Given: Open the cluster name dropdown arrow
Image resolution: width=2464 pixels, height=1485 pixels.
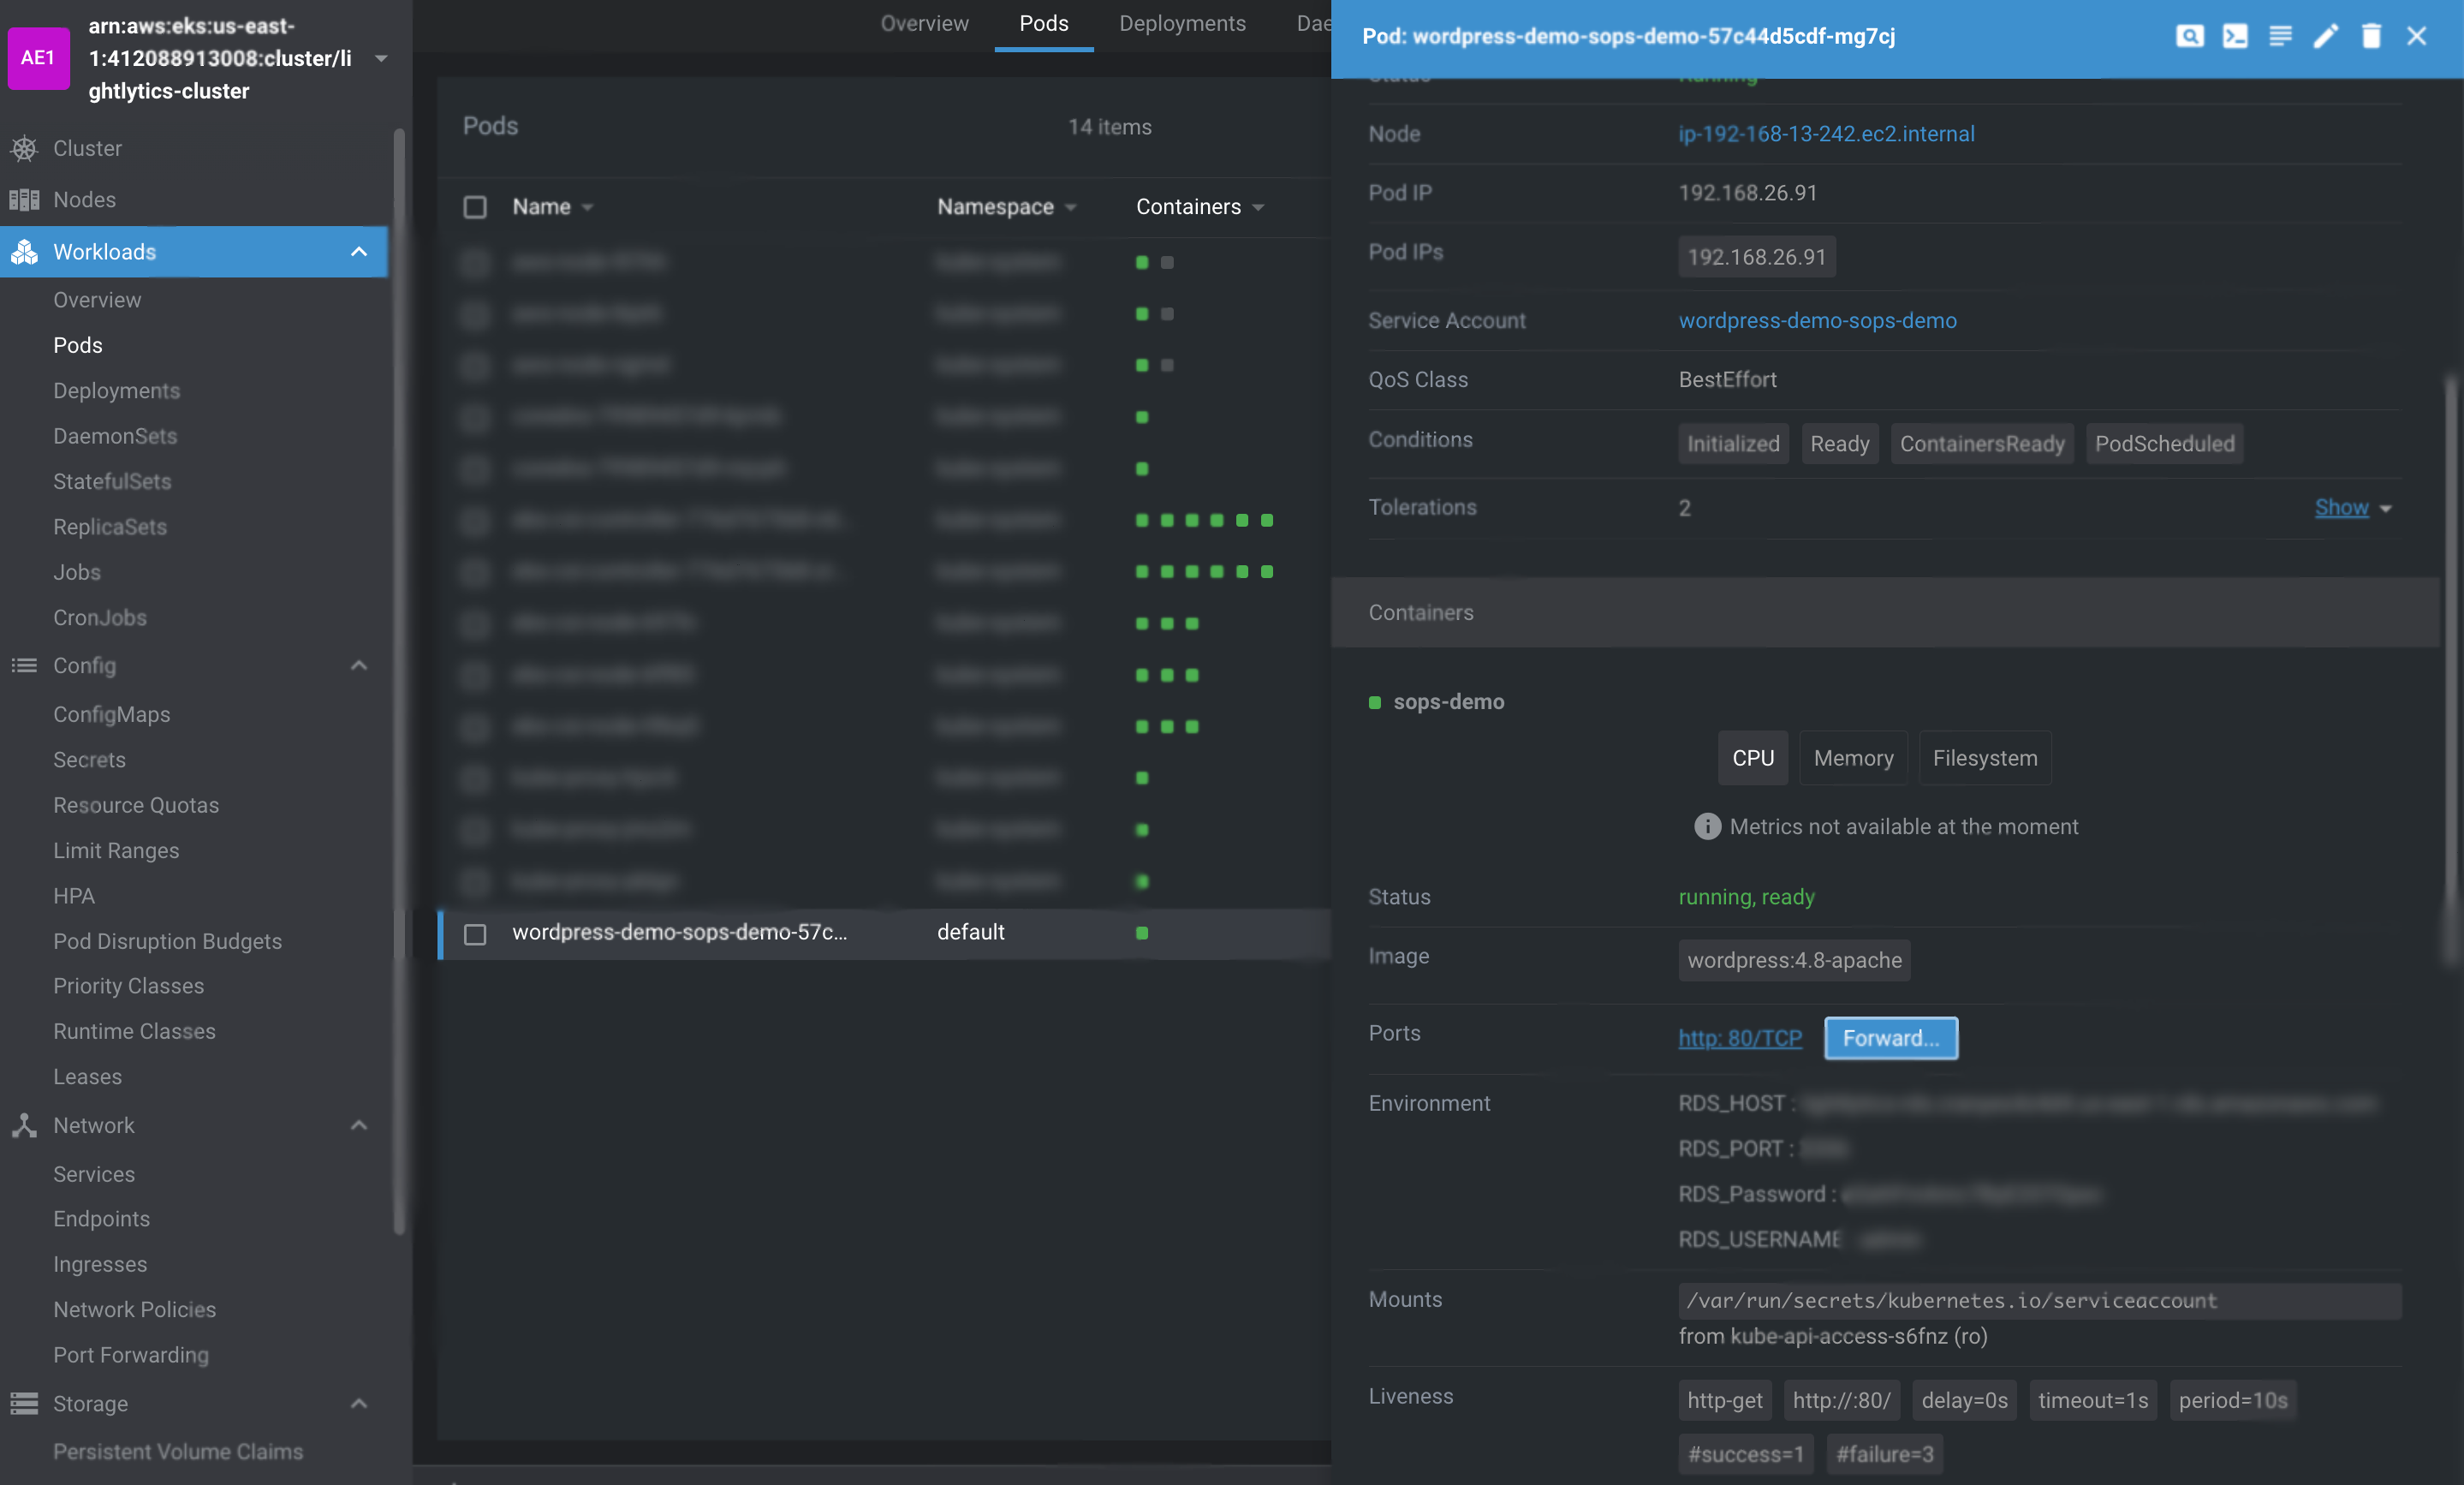Looking at the screenshot, I should [x=381, y=58].
